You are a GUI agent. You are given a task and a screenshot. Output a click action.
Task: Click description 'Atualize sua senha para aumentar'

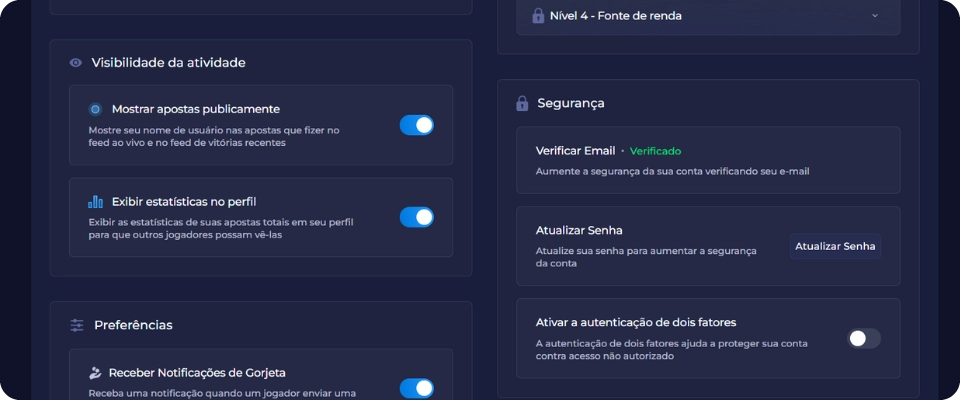[646, 257]
